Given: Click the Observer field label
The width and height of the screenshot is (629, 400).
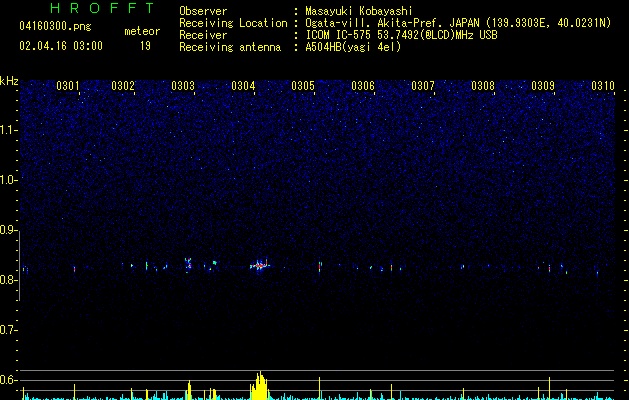Looking at the screenshot, I should pos(203,11).
